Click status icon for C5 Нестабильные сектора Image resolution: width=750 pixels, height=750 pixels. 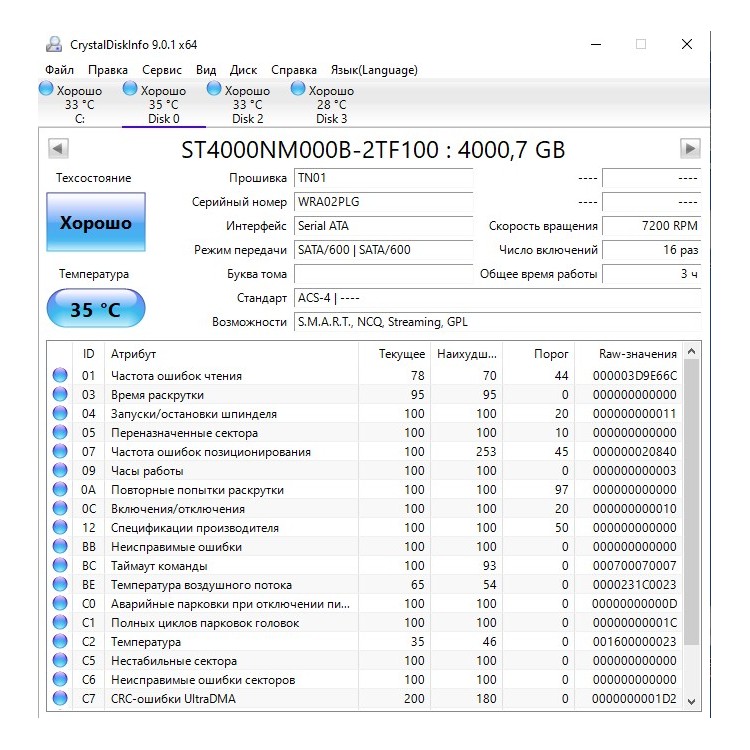click(60, 661)
